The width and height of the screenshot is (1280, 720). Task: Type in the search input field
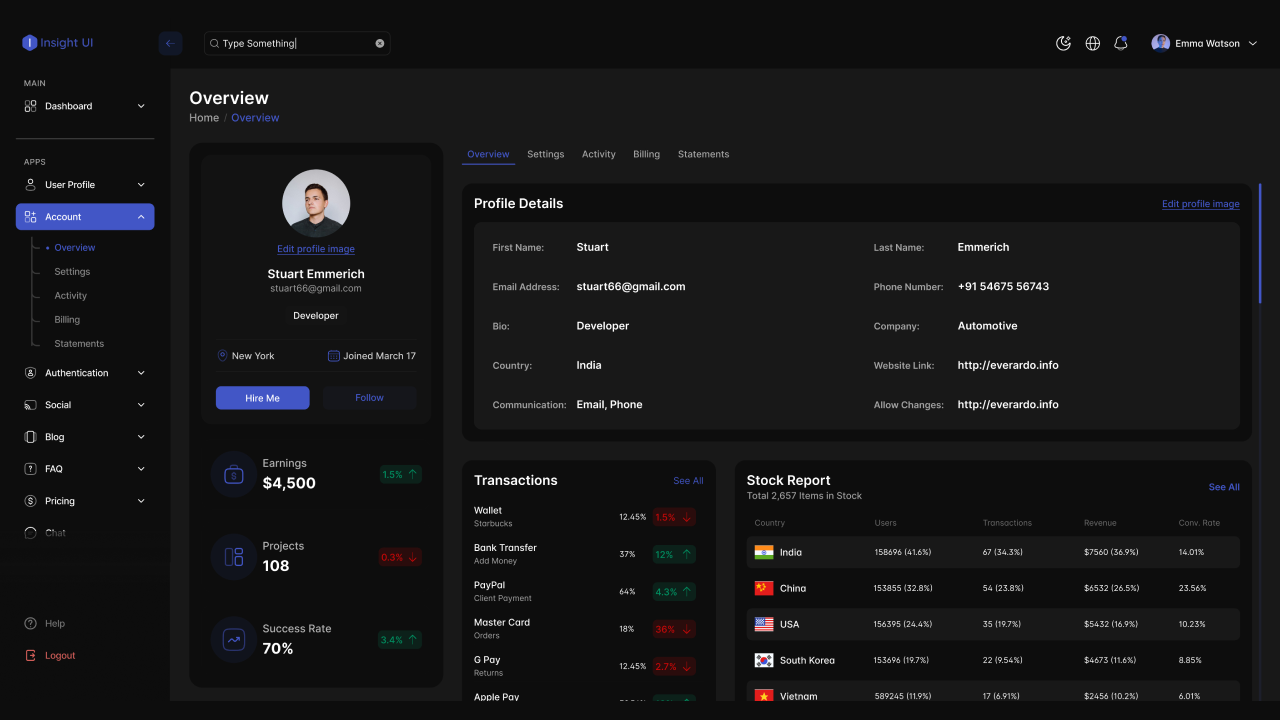click(290, 43)
